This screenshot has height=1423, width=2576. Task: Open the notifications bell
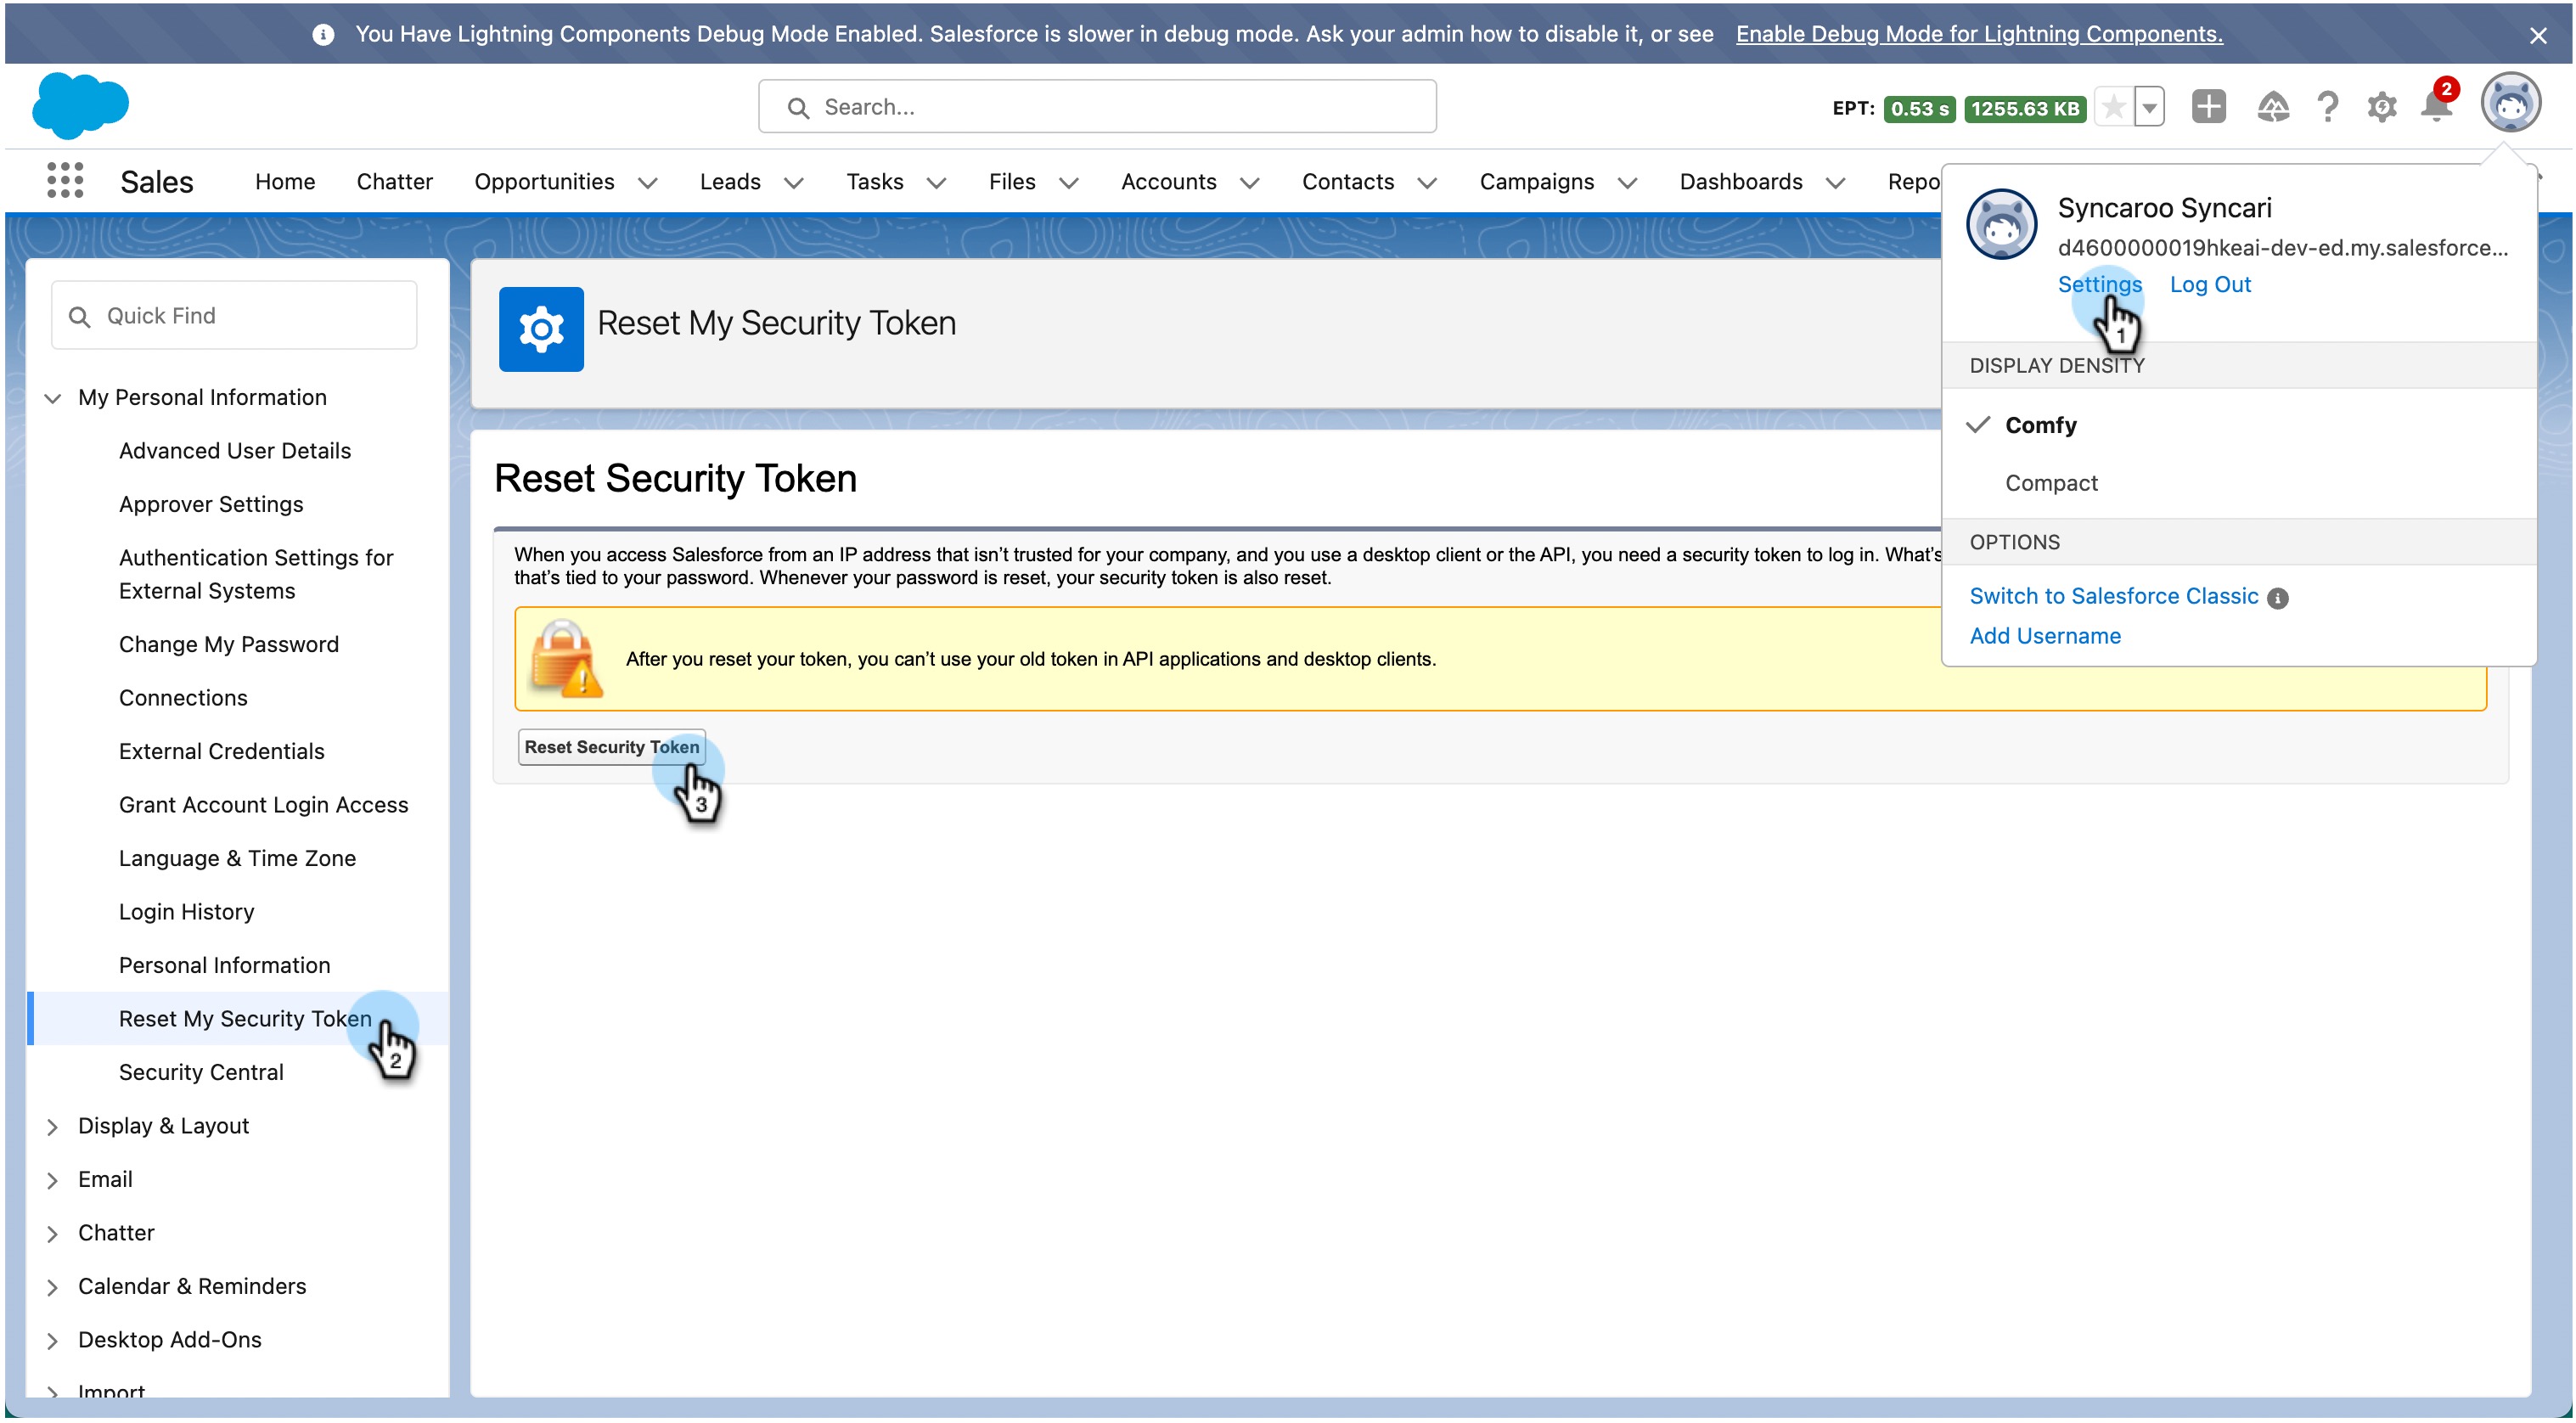click(2435, 106)
